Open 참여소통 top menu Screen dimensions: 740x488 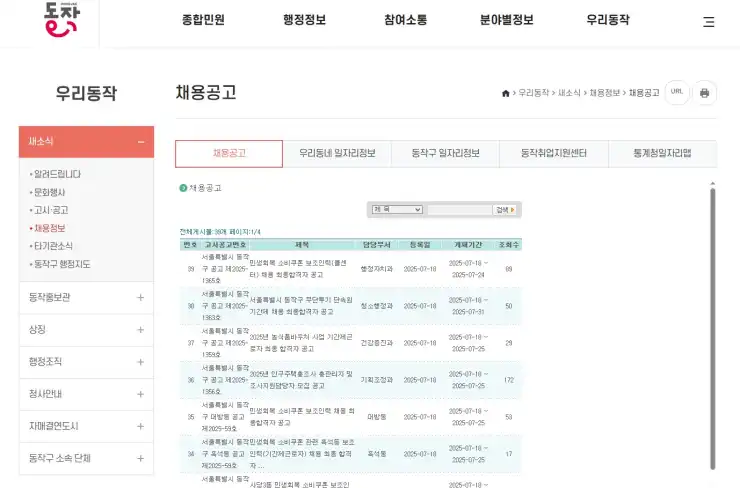click(405, 20)
